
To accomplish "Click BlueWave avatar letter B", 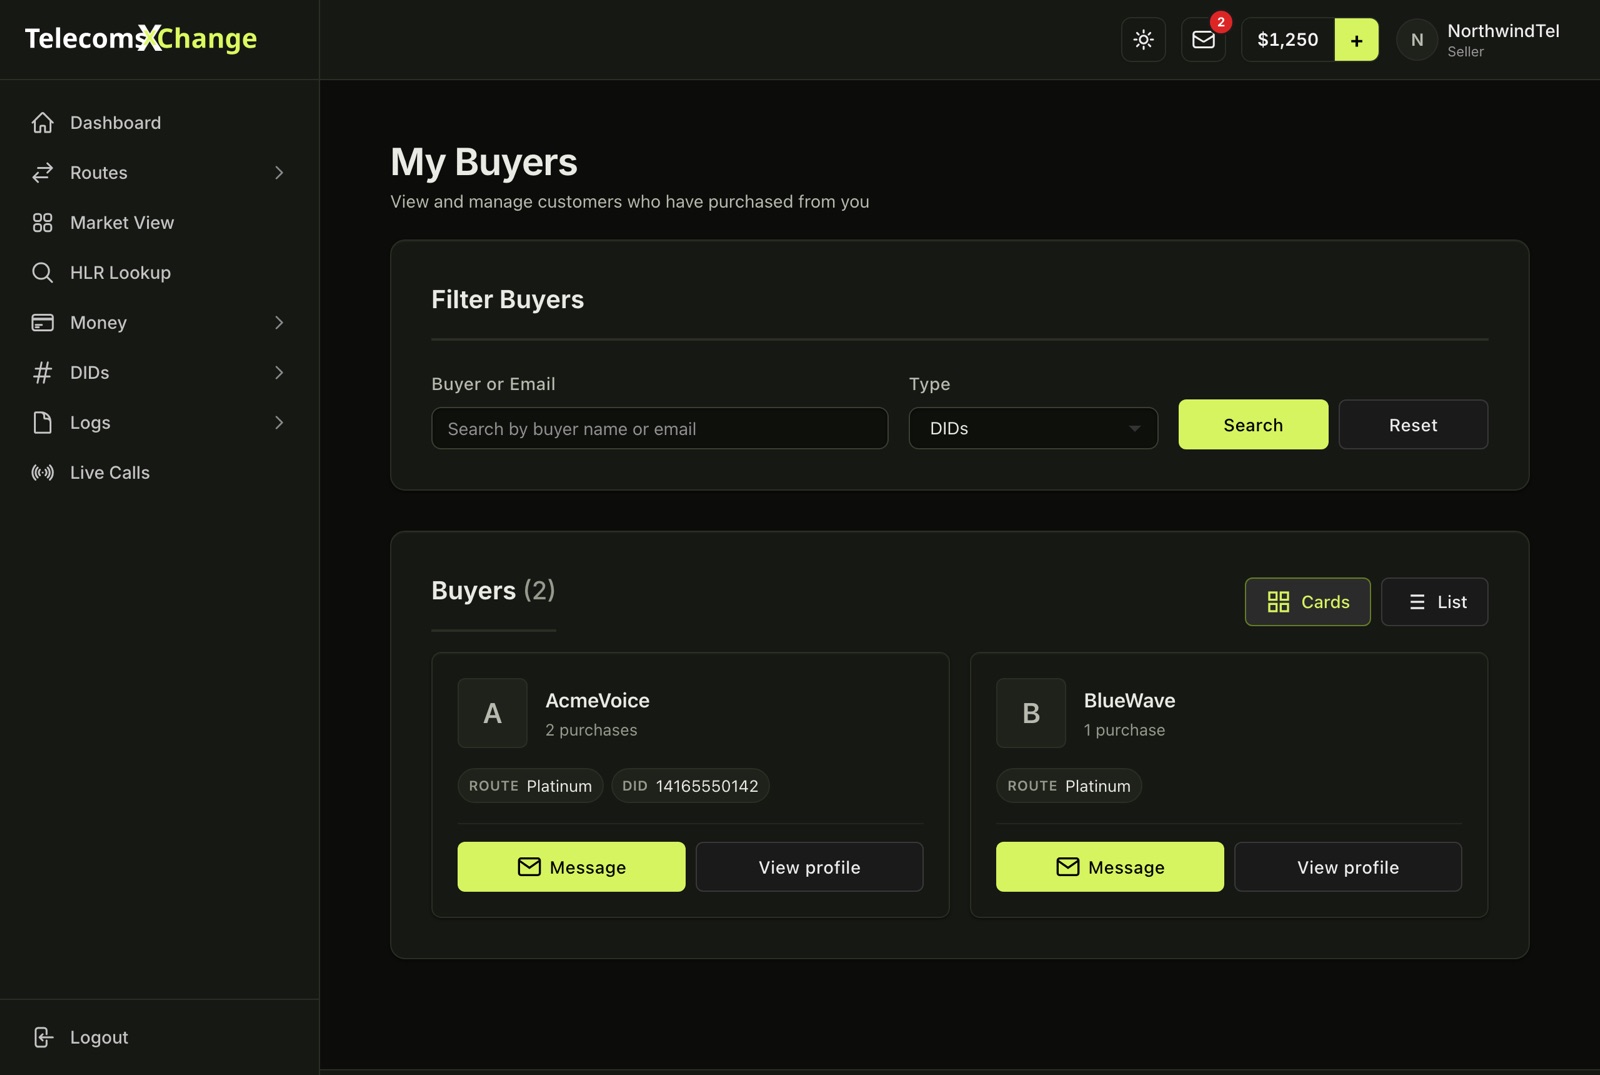I will [x=1031, y=713].
